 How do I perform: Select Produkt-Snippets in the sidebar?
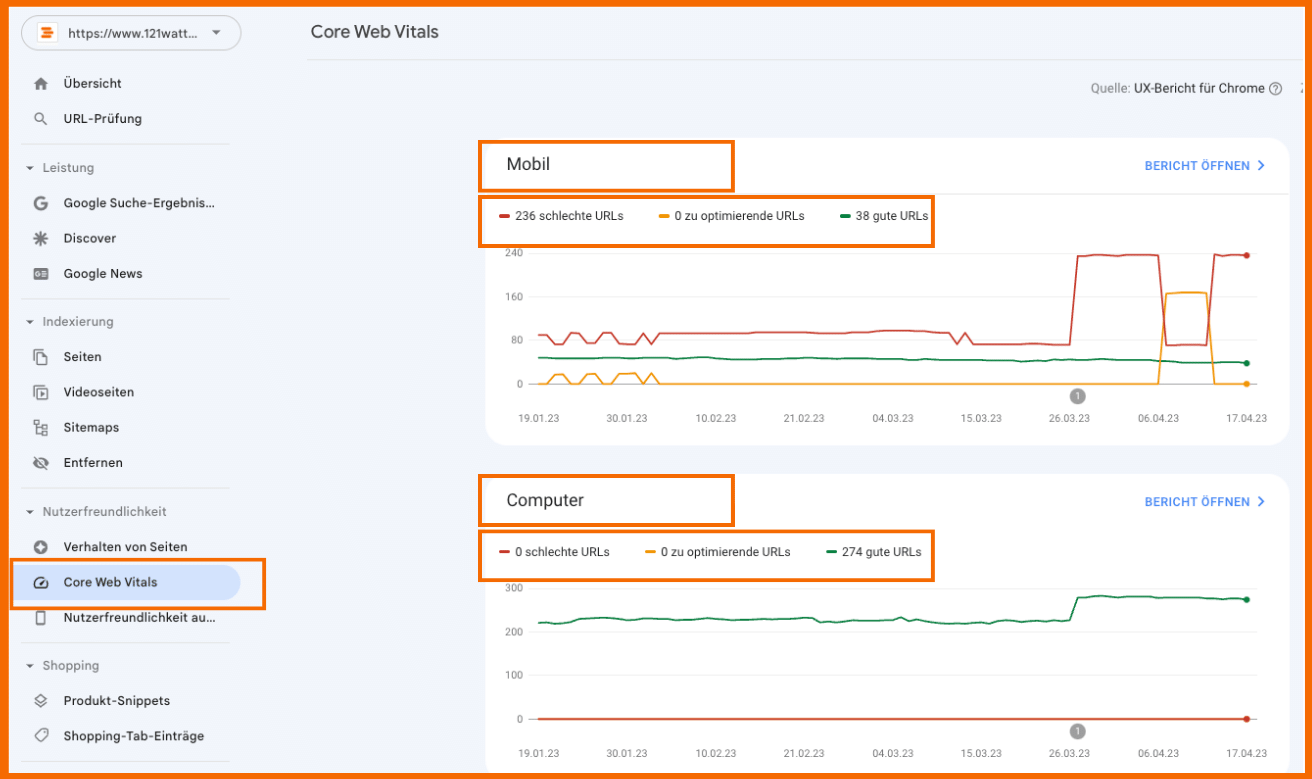pyautogui.click(x=116, y=701)
